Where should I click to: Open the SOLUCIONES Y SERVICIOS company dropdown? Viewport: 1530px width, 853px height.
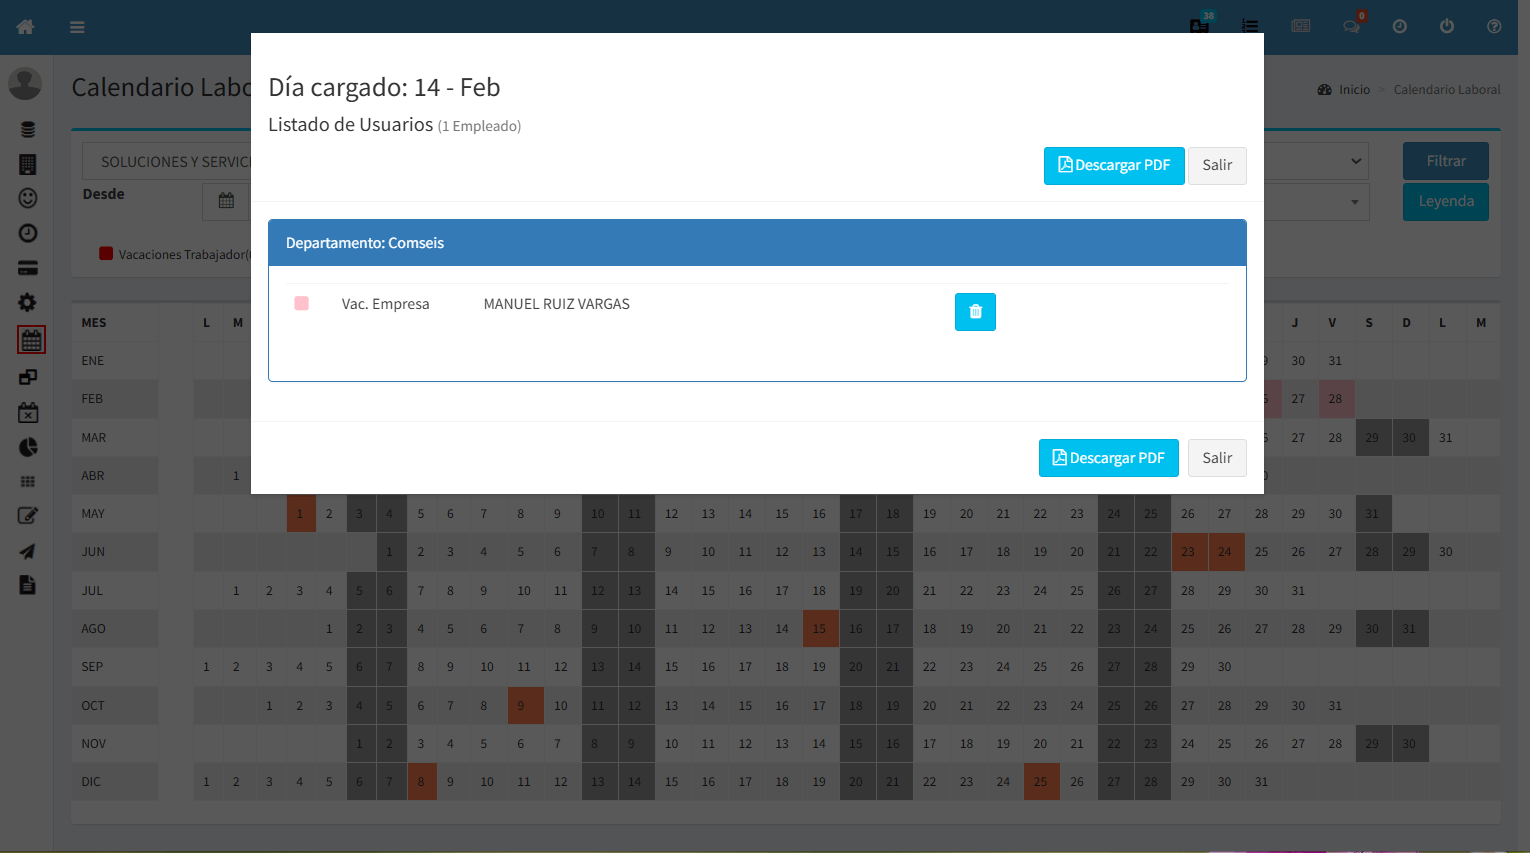click(168, 162)
